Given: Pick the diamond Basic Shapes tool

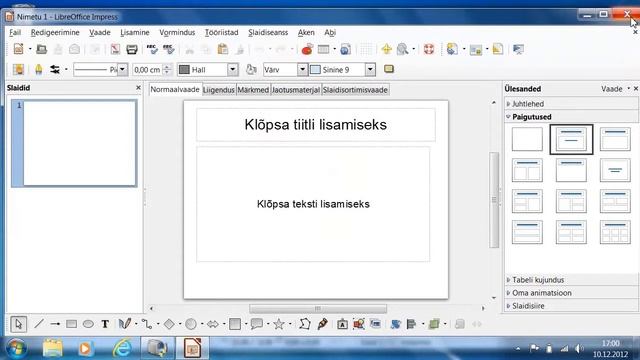Looking at the screenshot, I should click(x=169, y=324).
